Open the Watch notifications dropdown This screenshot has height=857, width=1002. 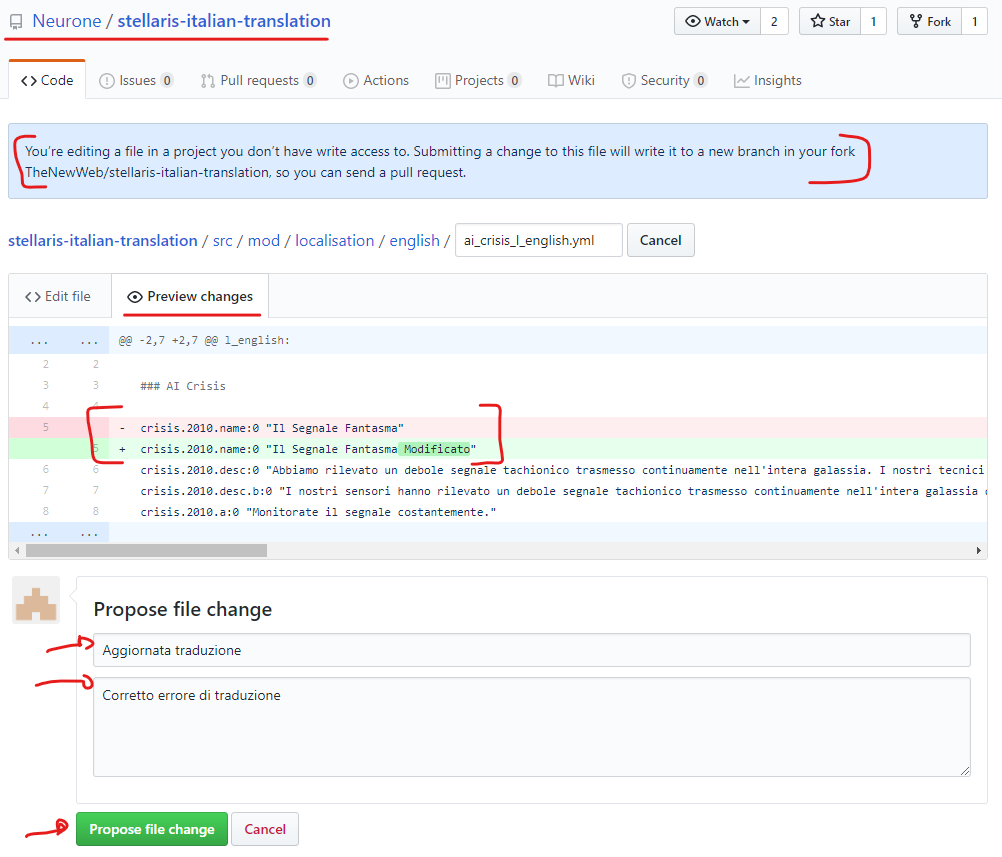pyautogui.click(x=717, y=22)
